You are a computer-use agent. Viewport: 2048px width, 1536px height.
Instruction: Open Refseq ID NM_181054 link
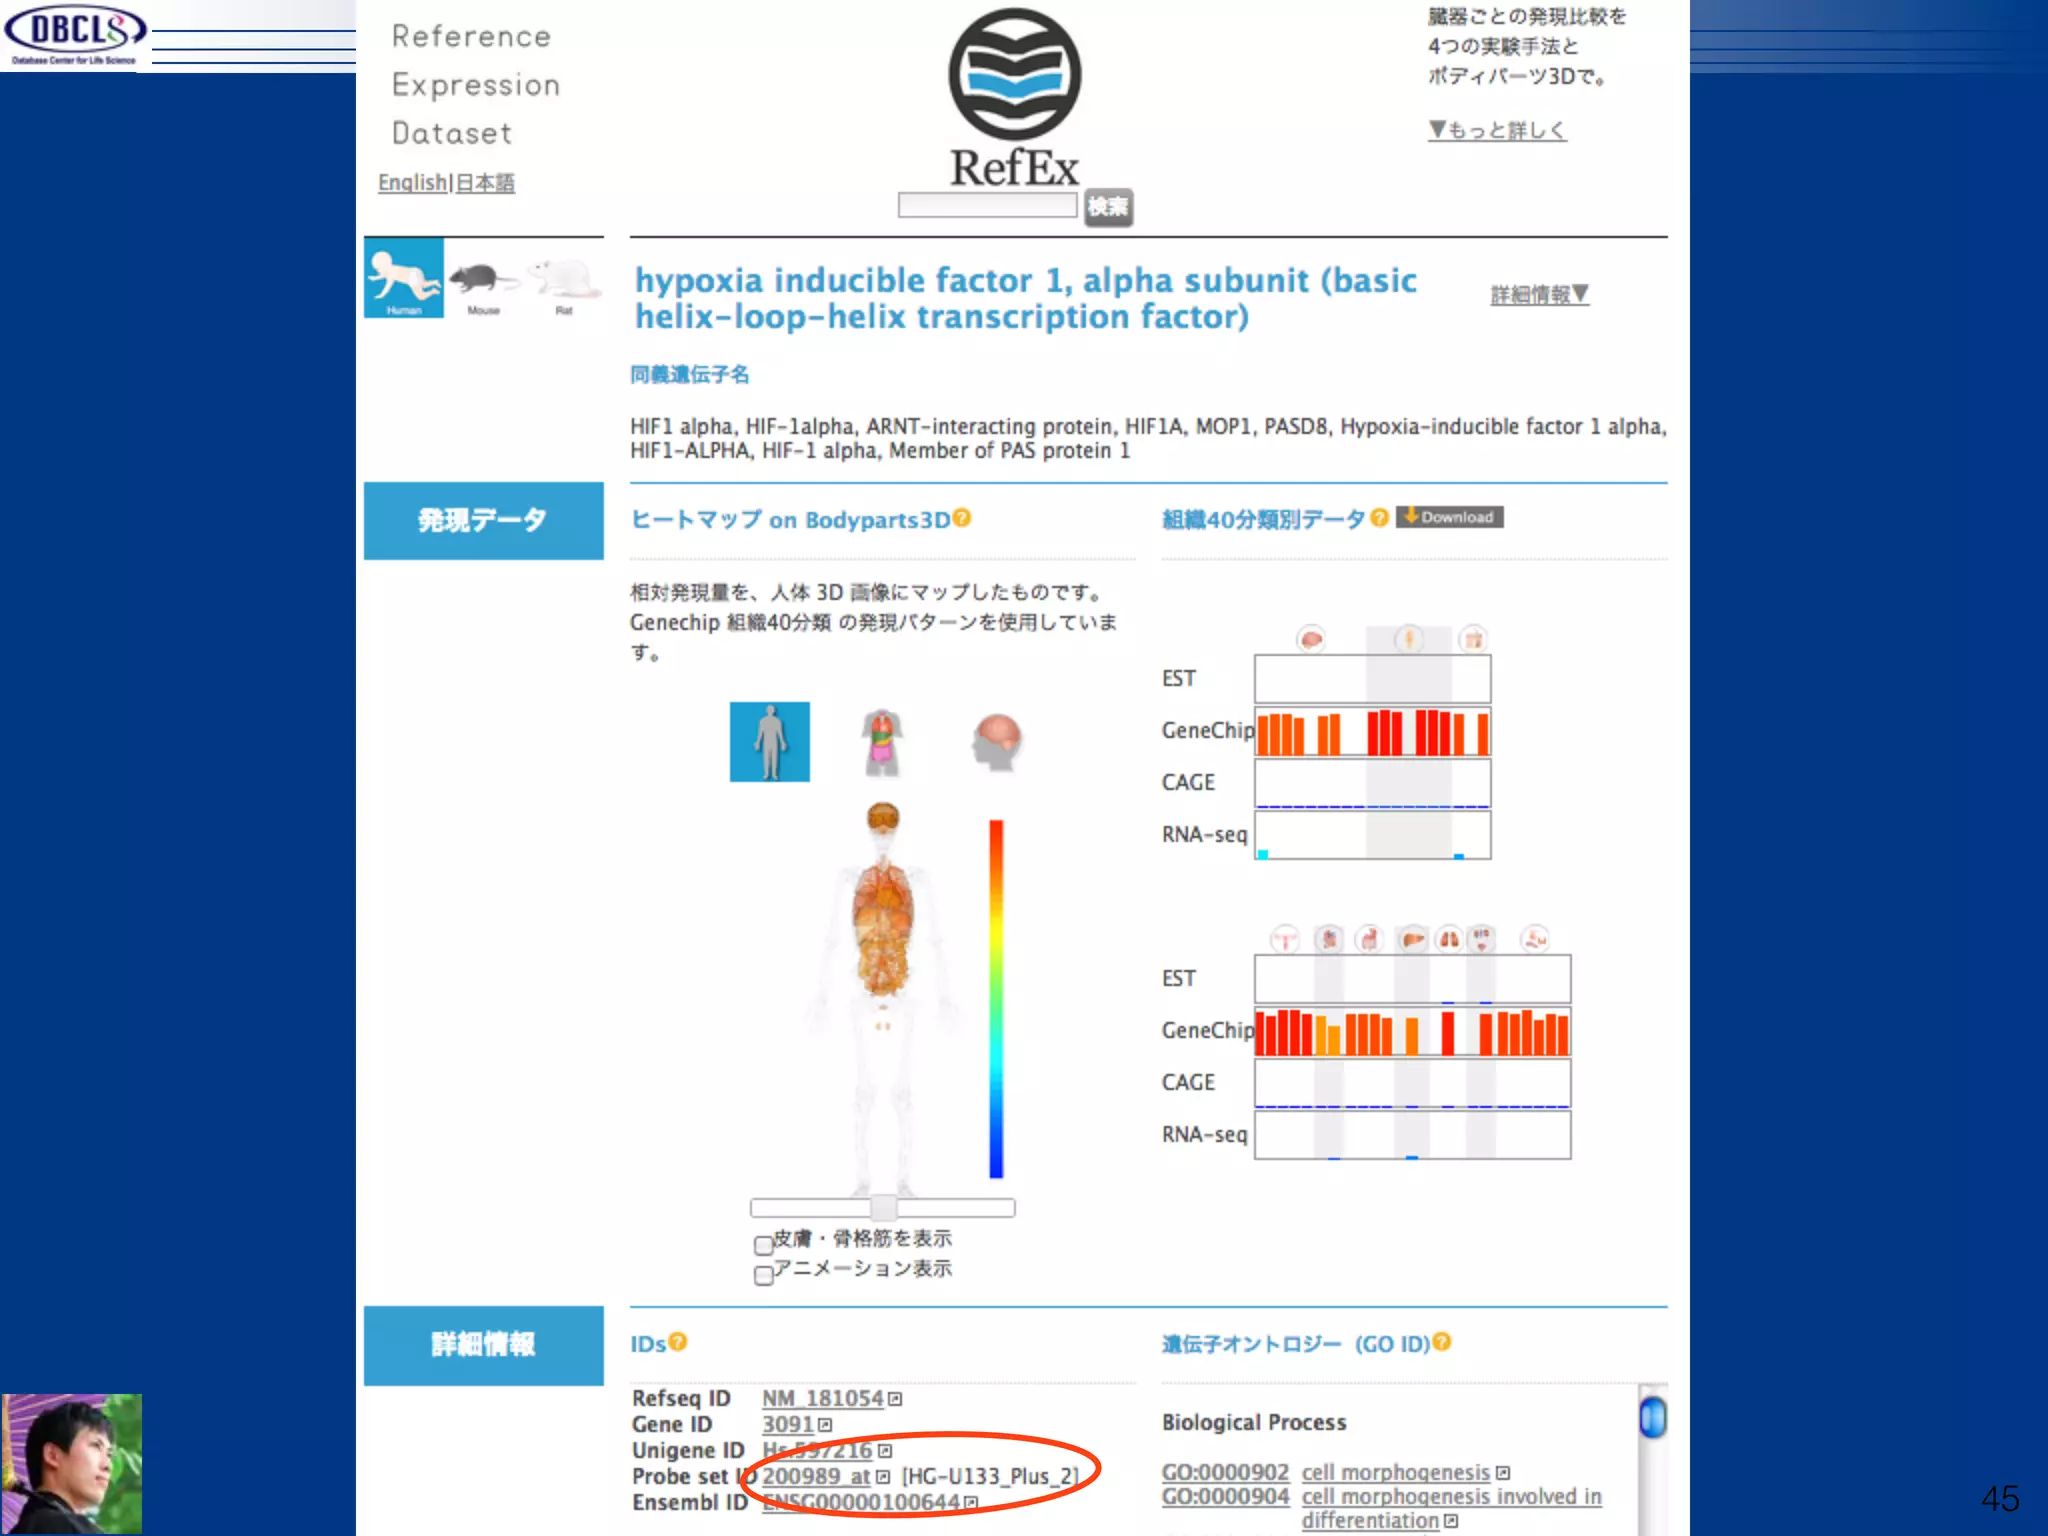point(823,1399)
